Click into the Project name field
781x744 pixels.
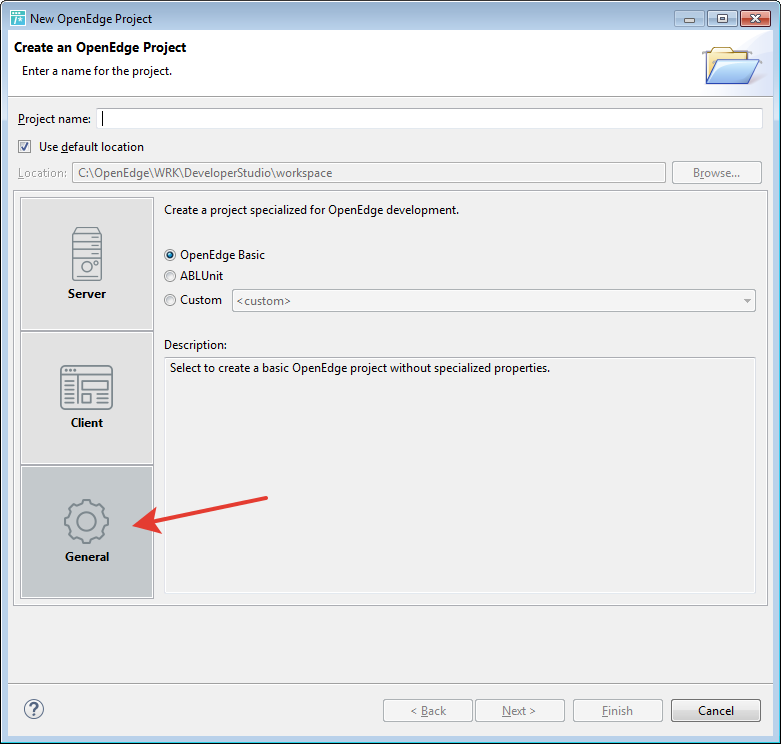(429, 119)
